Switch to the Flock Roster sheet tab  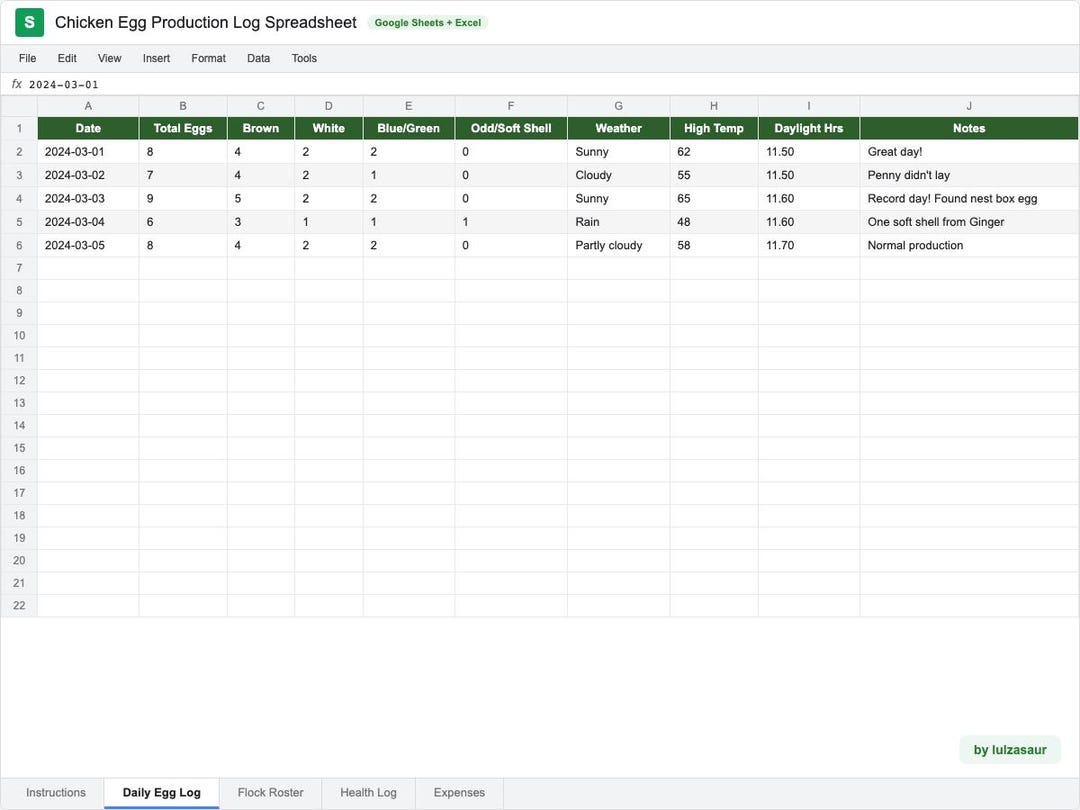pyautogui.click(x=271, y=793)
